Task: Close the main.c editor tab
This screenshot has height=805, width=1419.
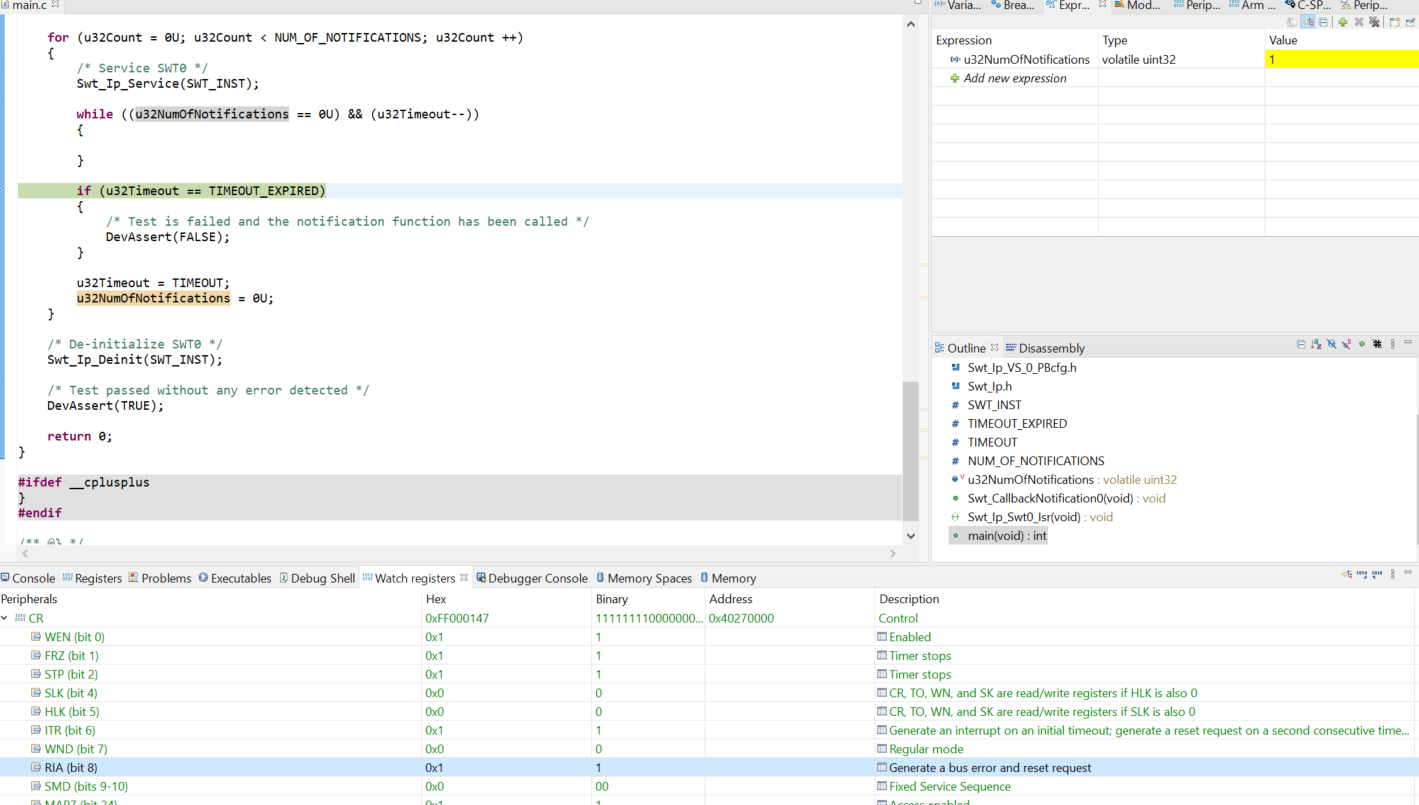Action: coord(55,5)
